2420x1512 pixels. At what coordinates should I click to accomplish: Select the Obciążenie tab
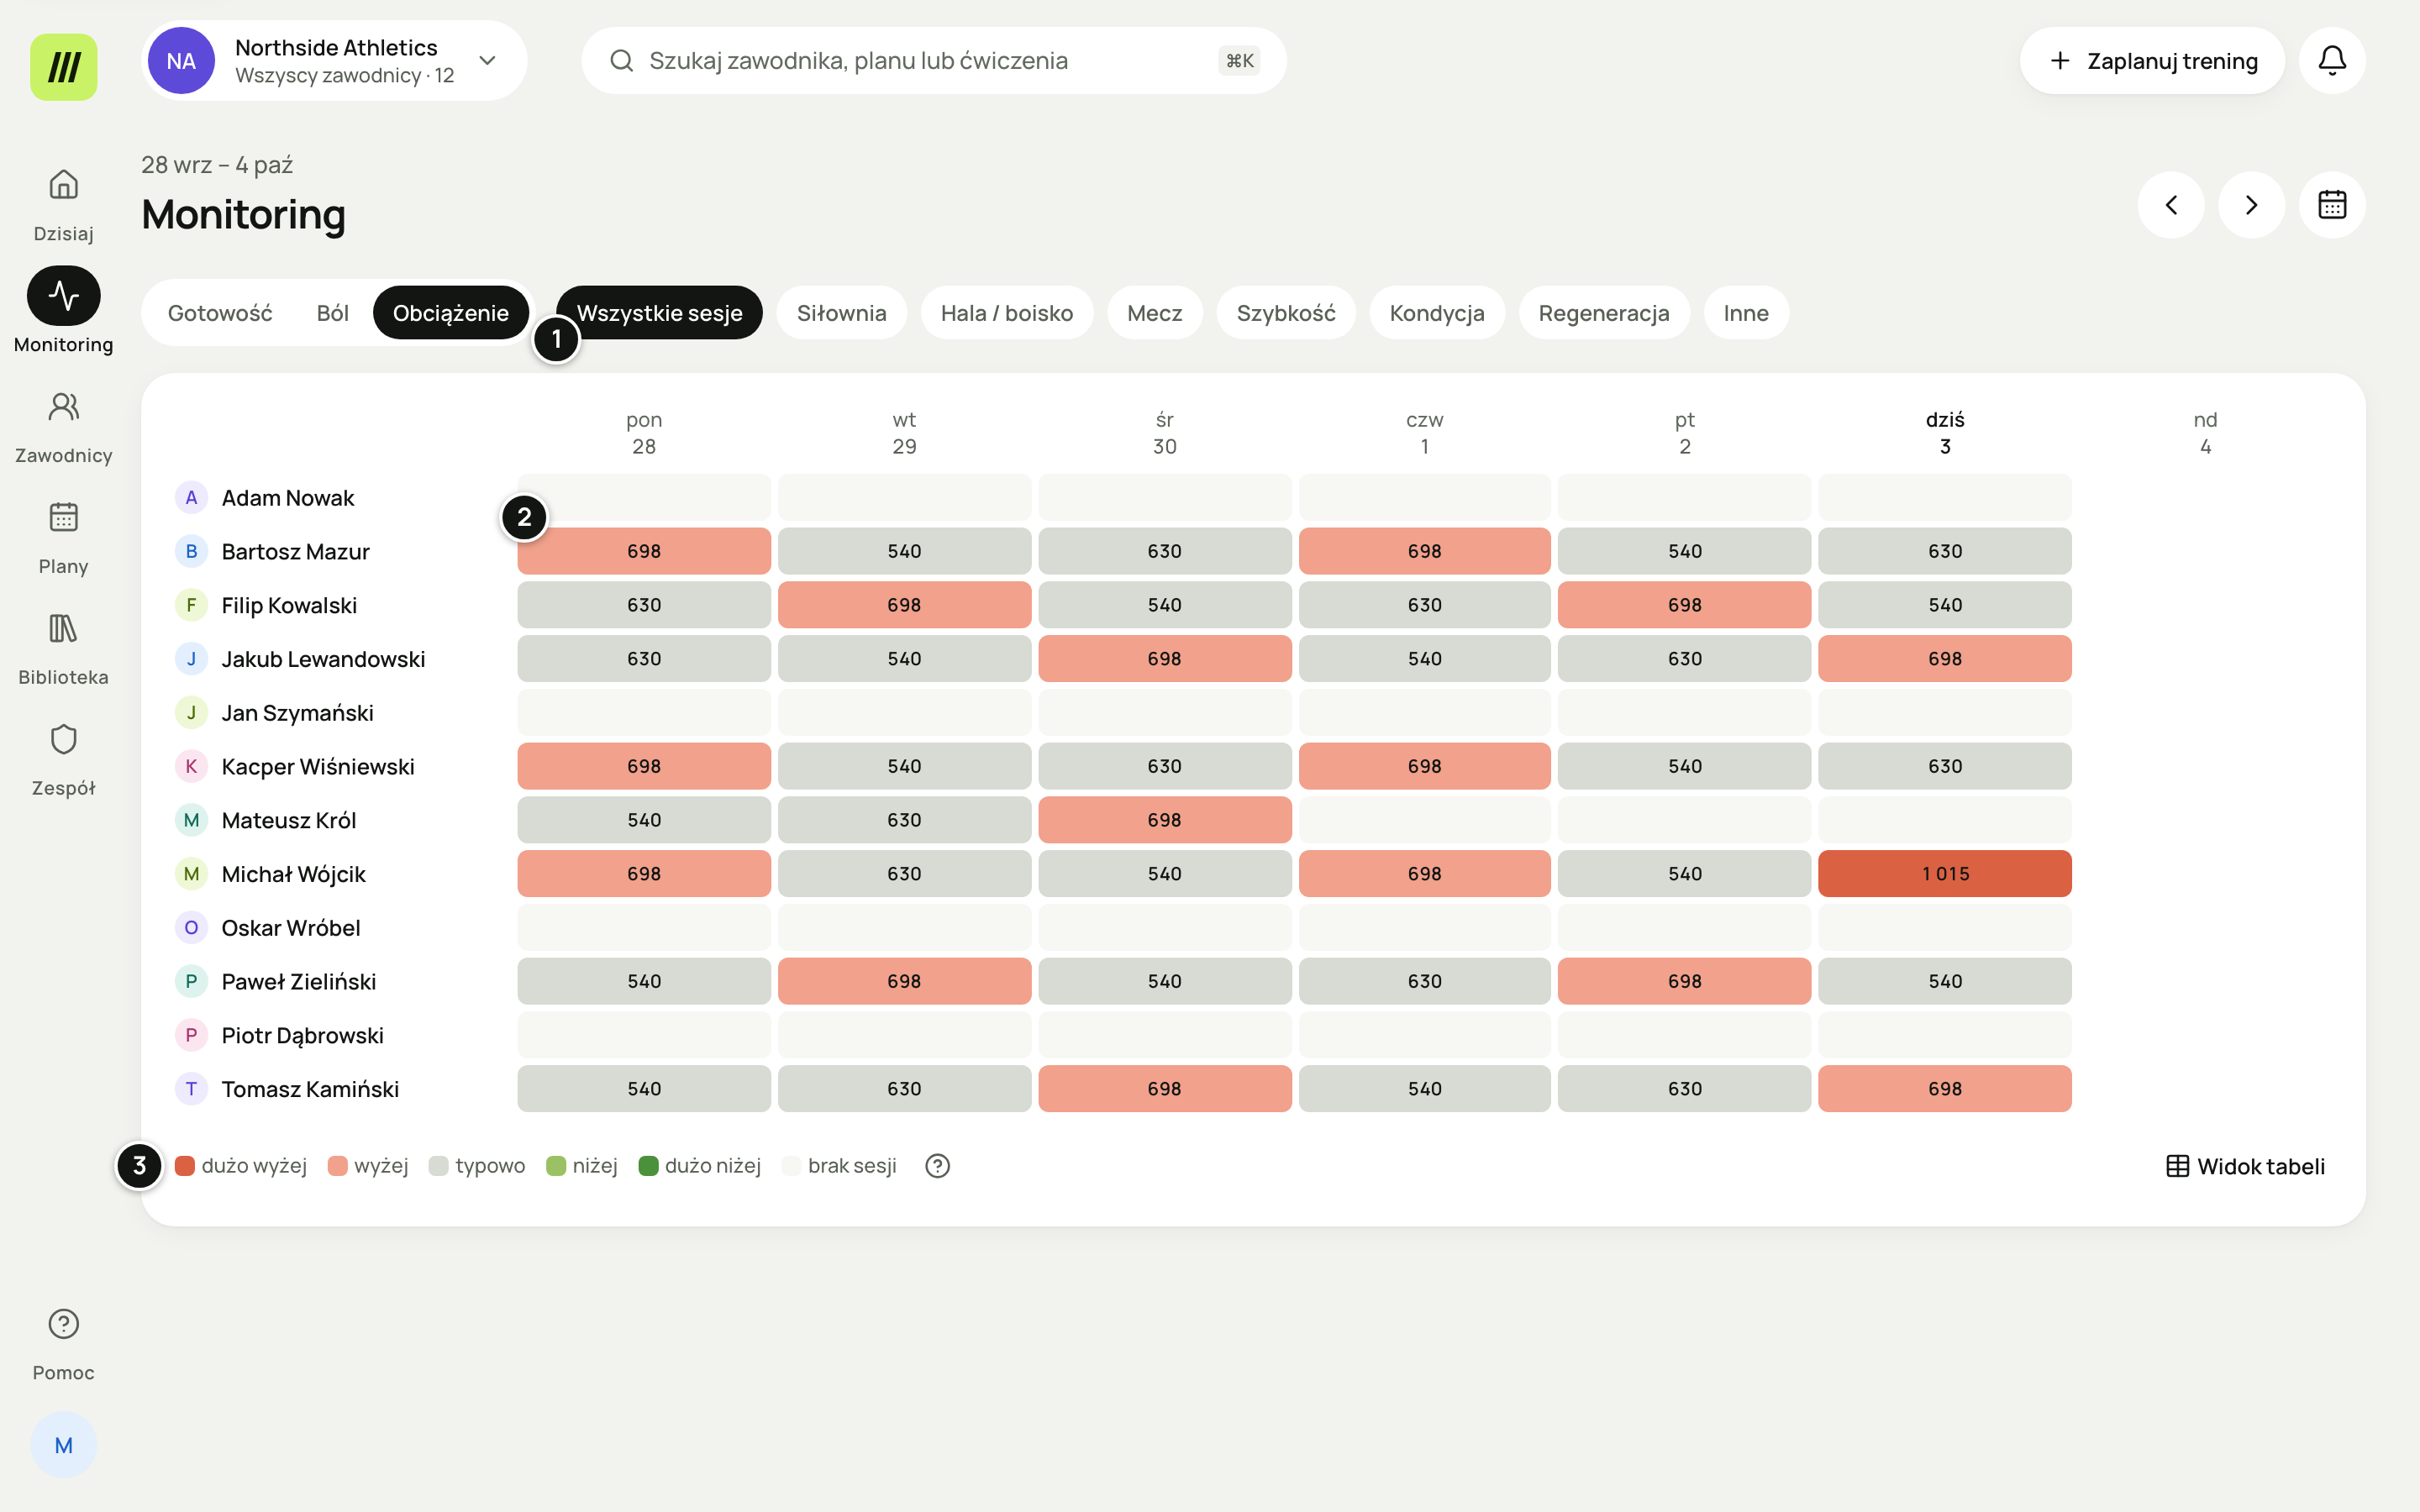tap(451, 313)
